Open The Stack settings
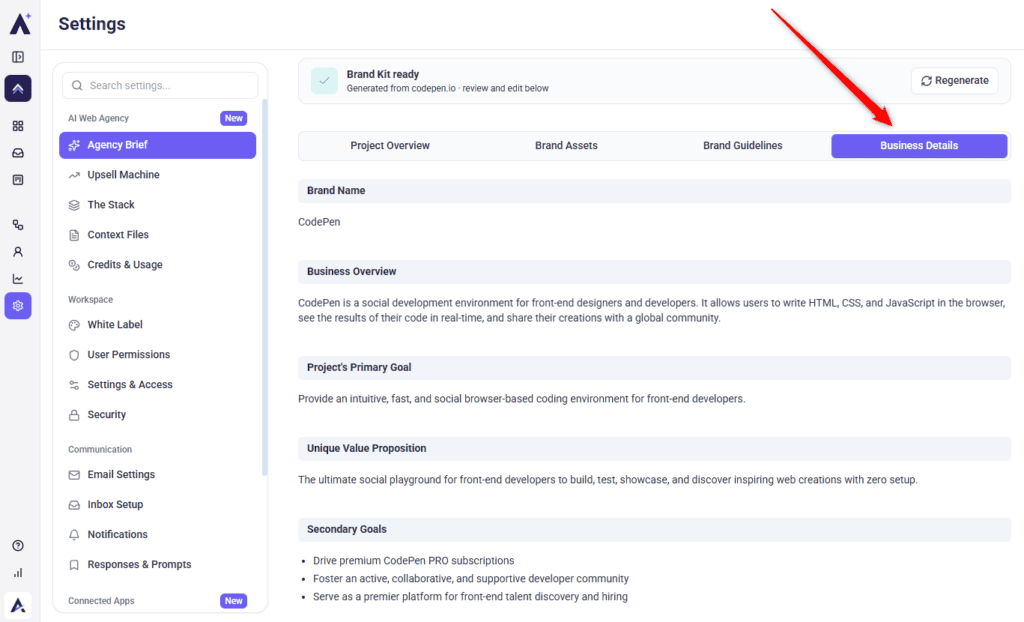Image resolution: width=1024 pixels, height=622 pixels. point(157,205)
